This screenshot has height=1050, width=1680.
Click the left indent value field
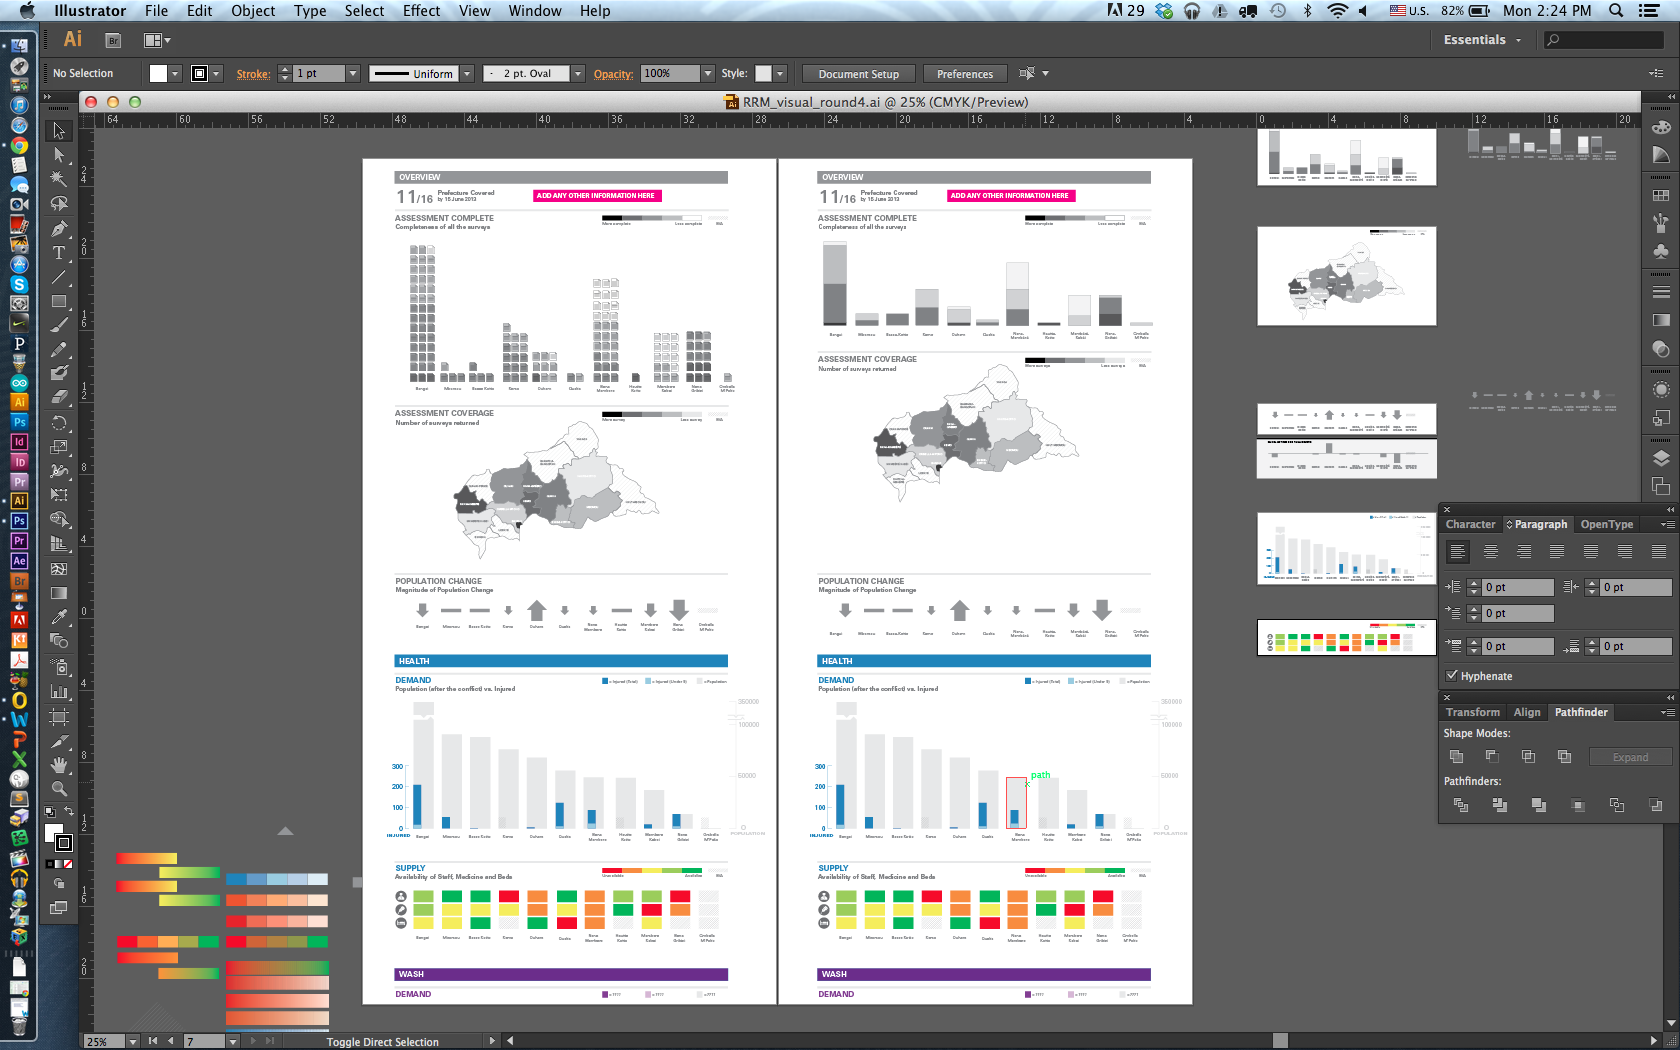pyautogui.click(x=1517, y=588)
